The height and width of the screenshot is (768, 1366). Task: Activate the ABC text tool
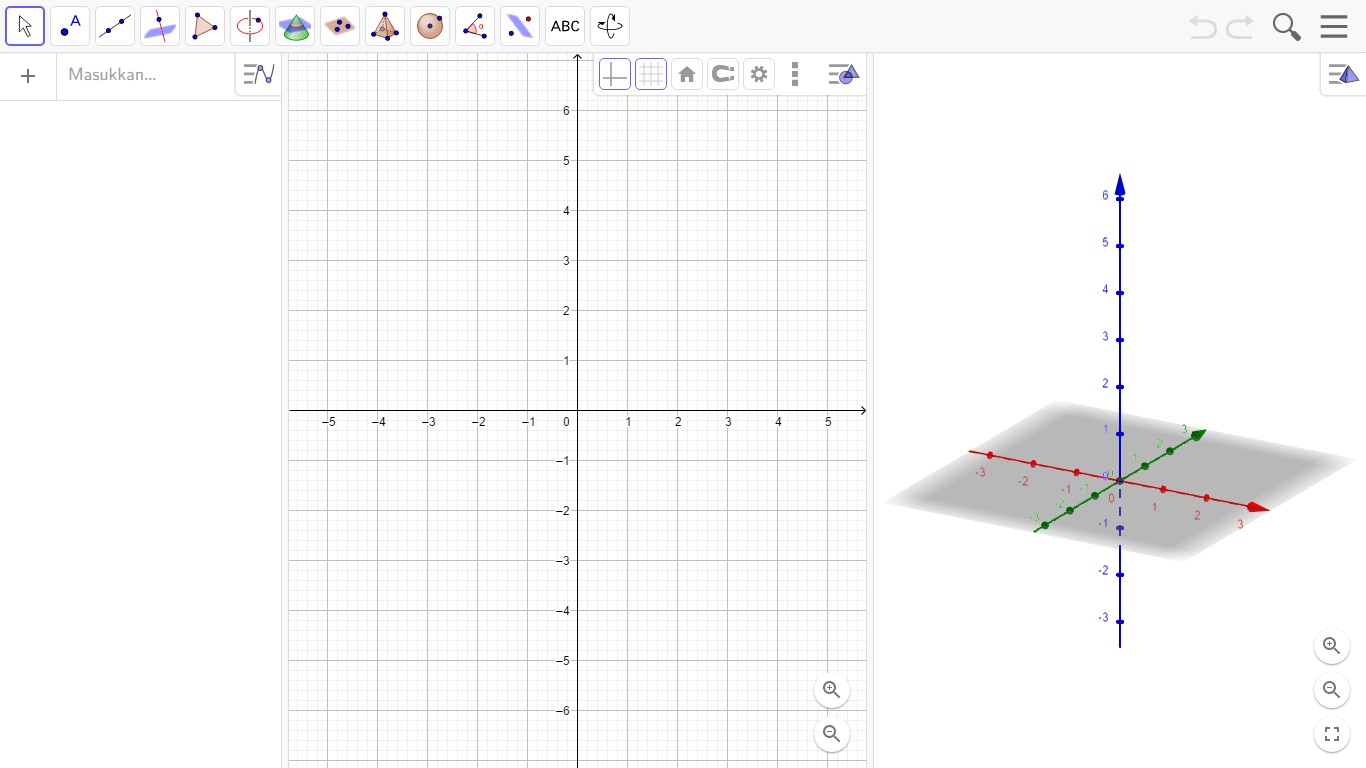(564, 25)
